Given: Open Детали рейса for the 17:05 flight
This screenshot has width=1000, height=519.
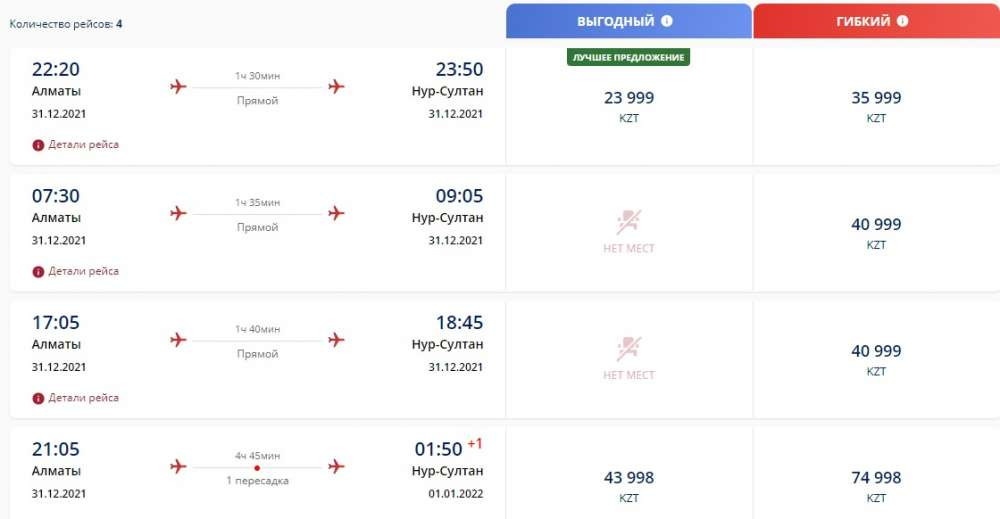Looking at the screenshot, I should pos(84,398).
